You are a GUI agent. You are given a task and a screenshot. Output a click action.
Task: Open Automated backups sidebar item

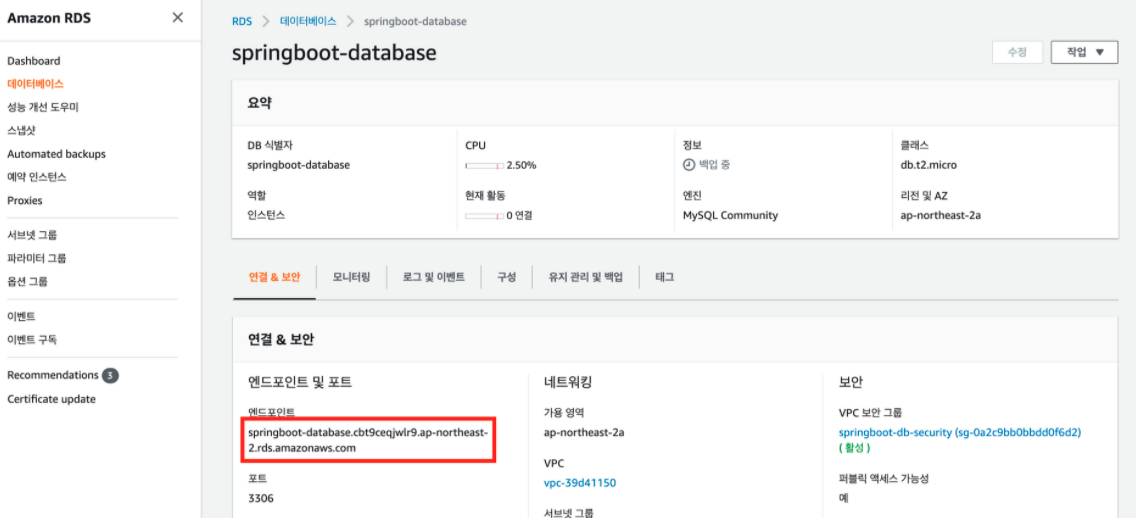point(57,154)
